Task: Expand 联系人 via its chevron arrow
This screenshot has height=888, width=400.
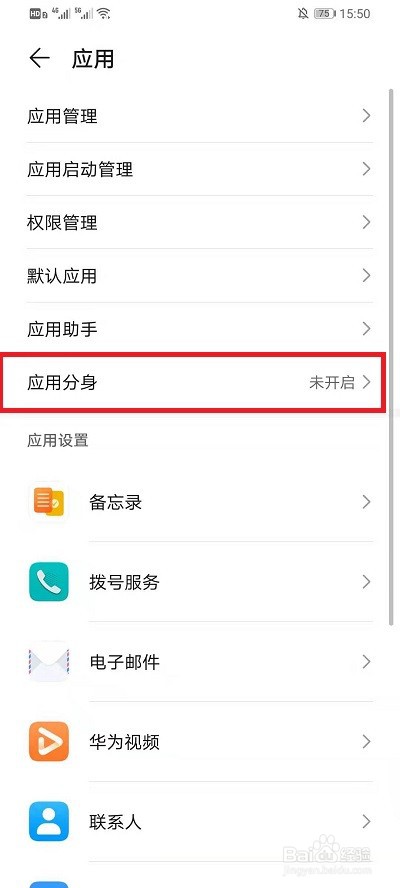Action: coord(367,821)
